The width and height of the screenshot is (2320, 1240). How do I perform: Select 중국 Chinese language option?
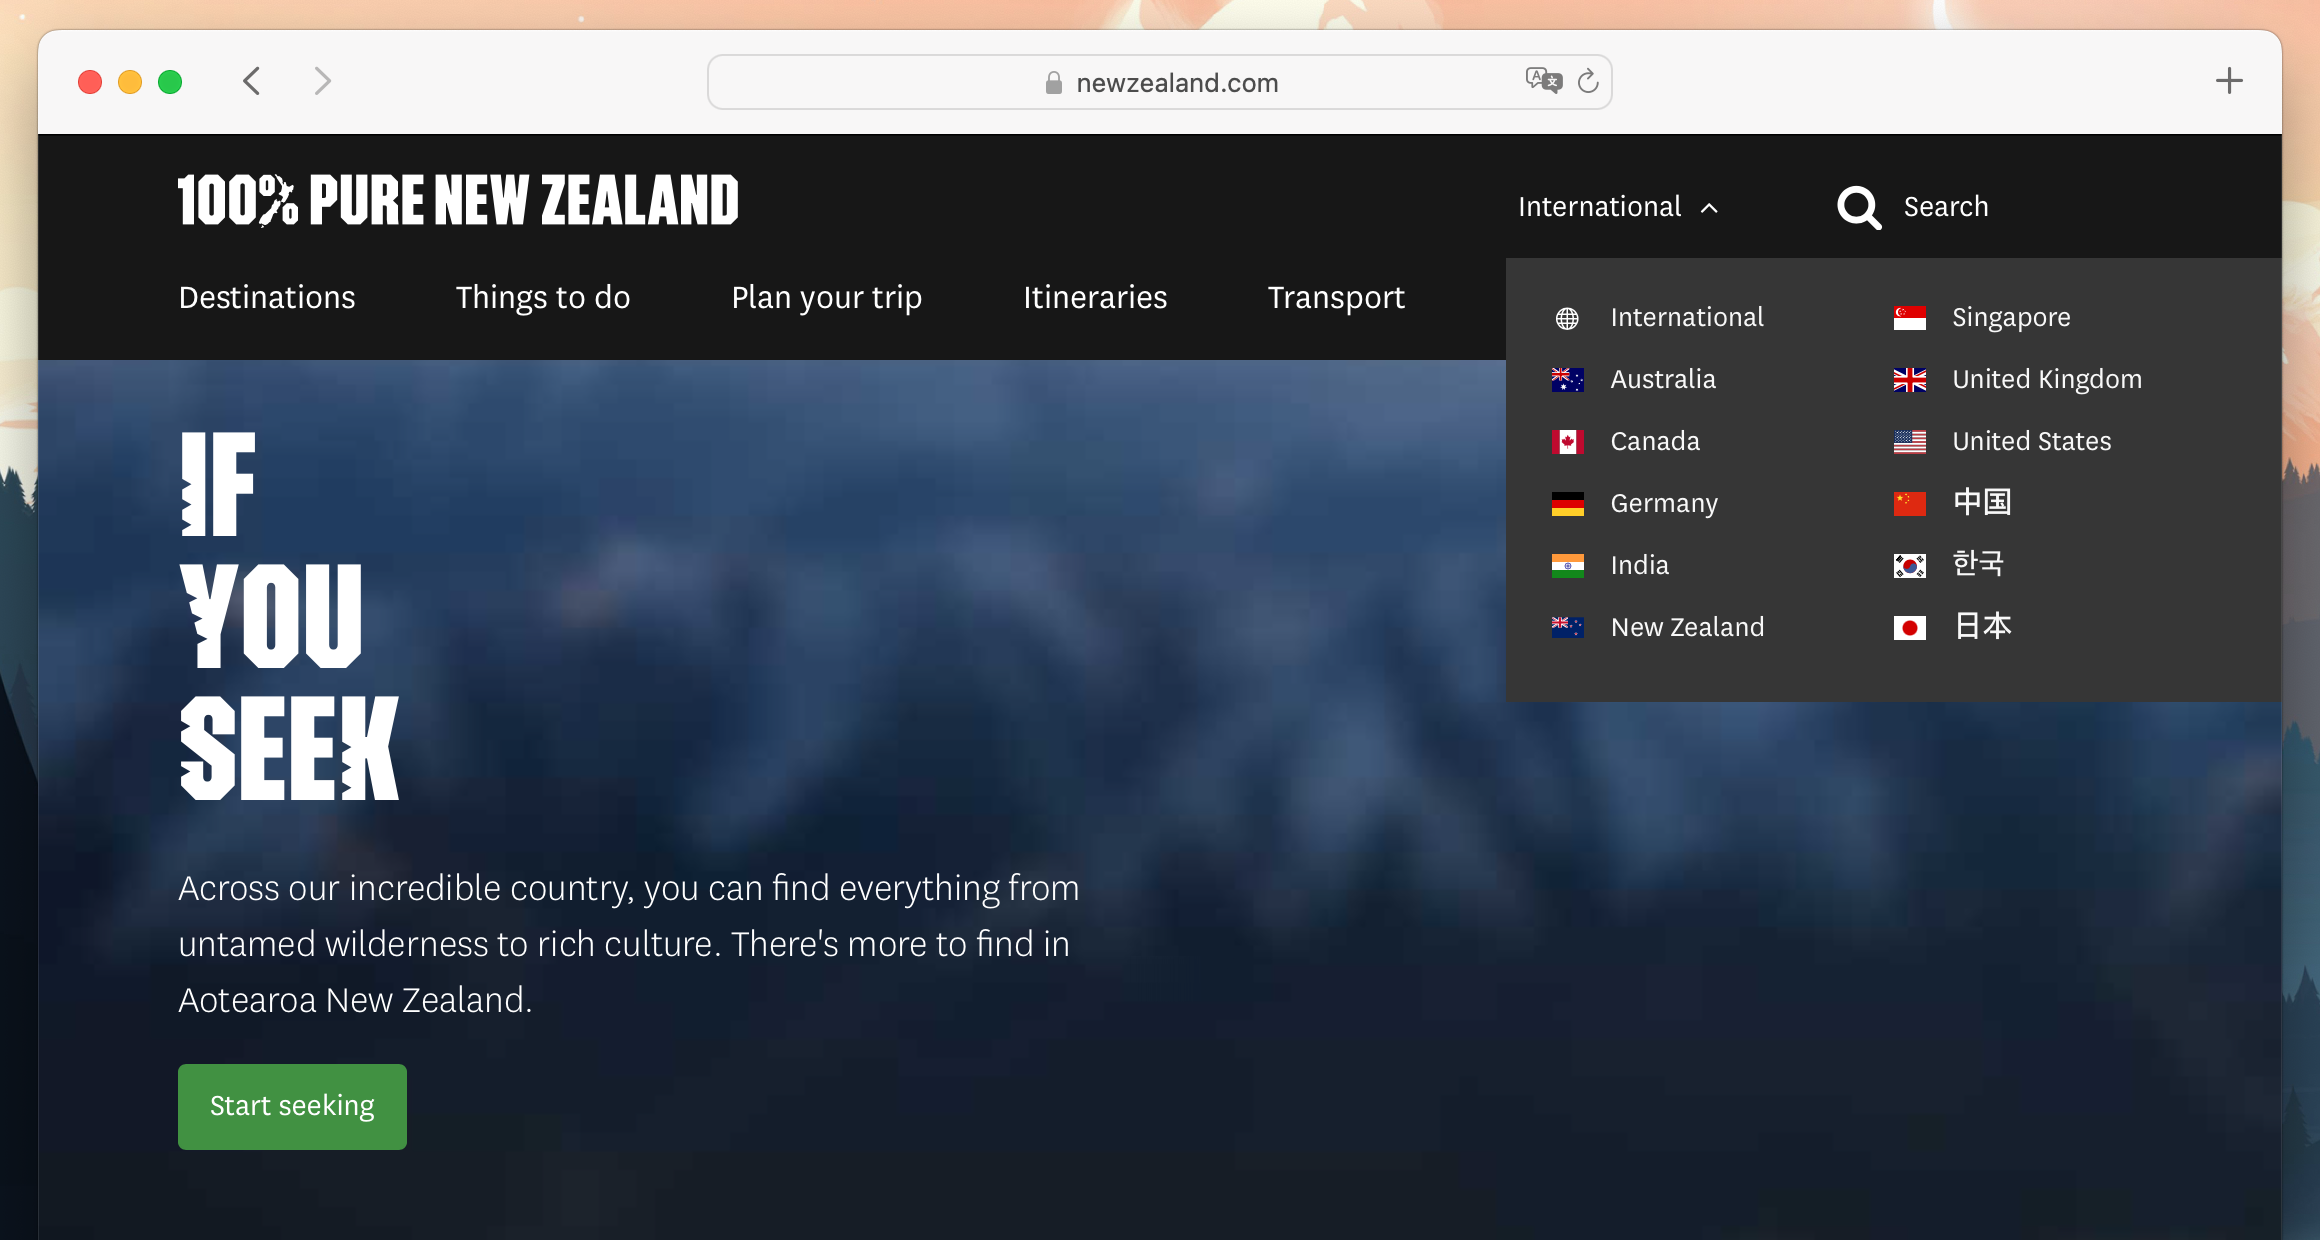(x=1979, y=500)
